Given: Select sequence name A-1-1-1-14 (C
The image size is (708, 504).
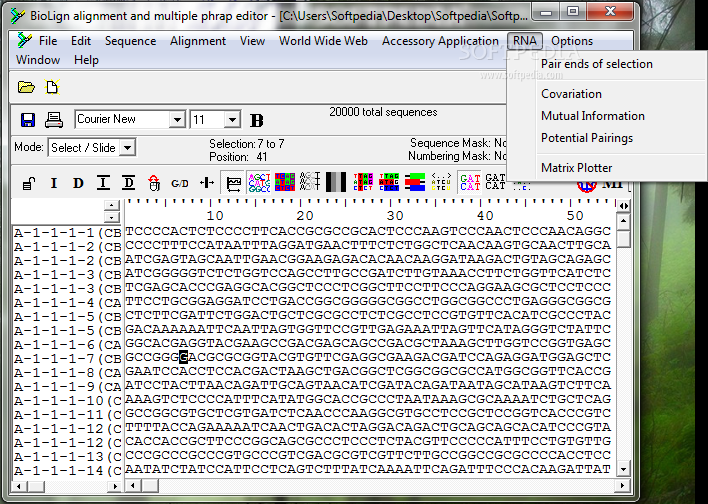Looking at the screenshot, I should tap(68, 471).
